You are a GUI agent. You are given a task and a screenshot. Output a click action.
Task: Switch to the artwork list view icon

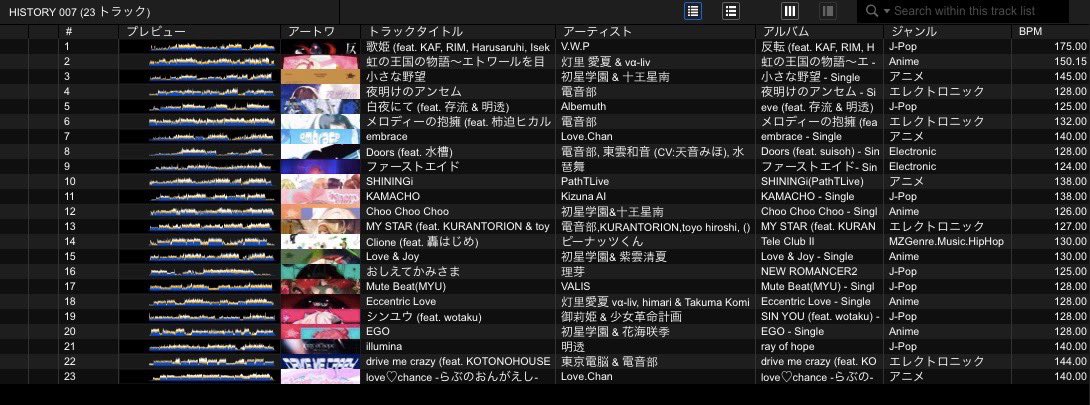[693, 11]
